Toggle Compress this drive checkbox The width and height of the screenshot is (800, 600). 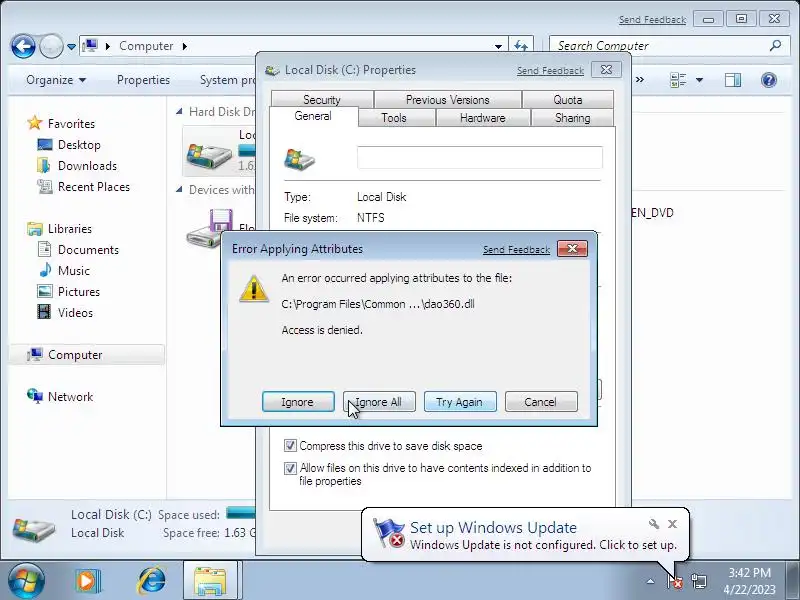290,445
